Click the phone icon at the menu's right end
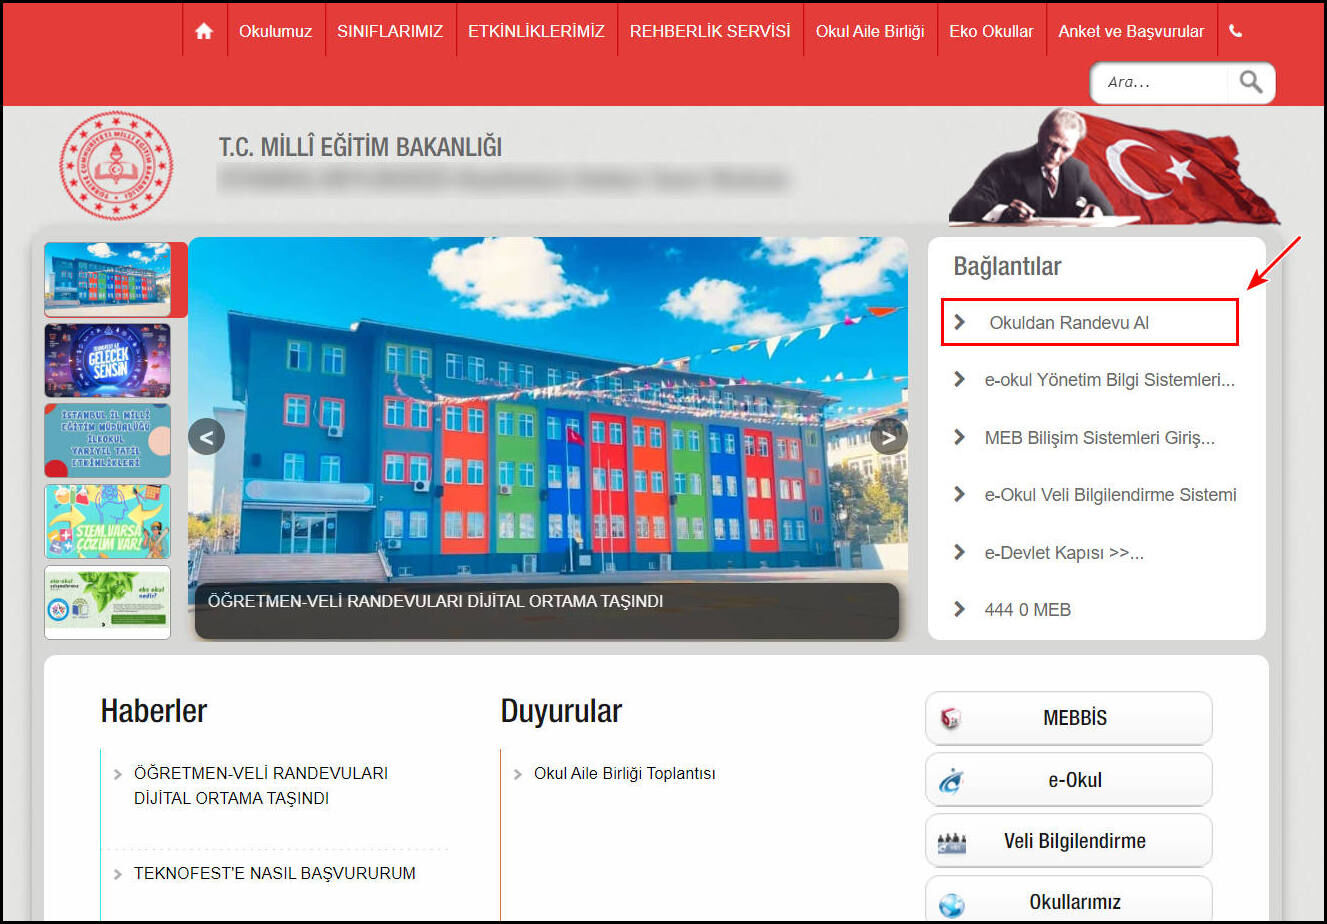Screen dimensions: 1327x924 click(x=1236, y=30)
